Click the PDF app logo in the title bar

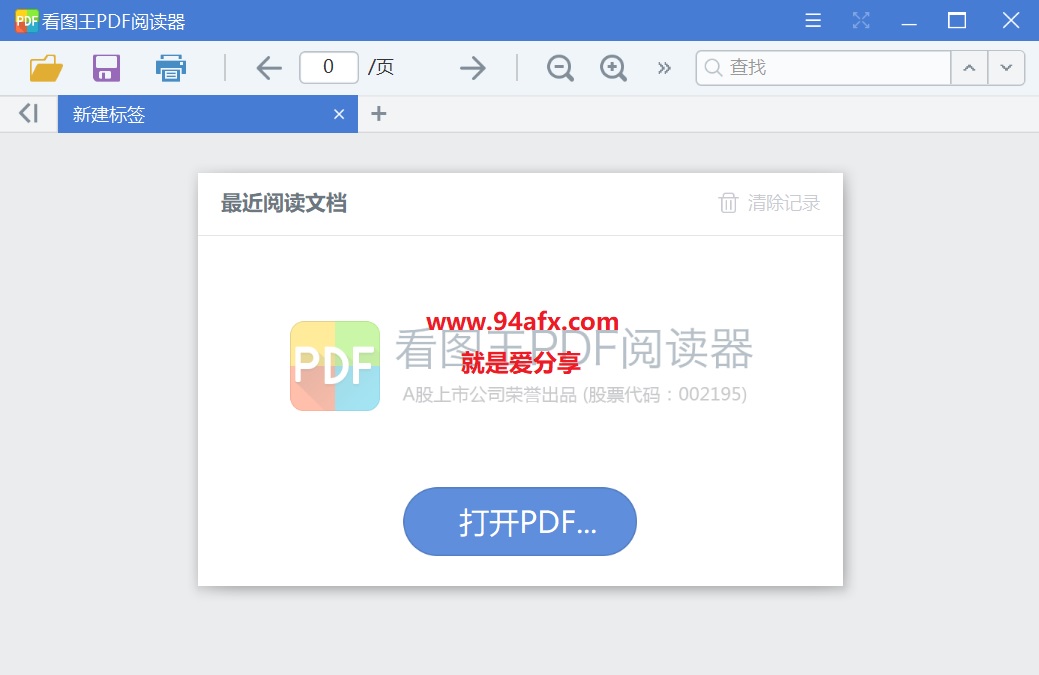27,21
